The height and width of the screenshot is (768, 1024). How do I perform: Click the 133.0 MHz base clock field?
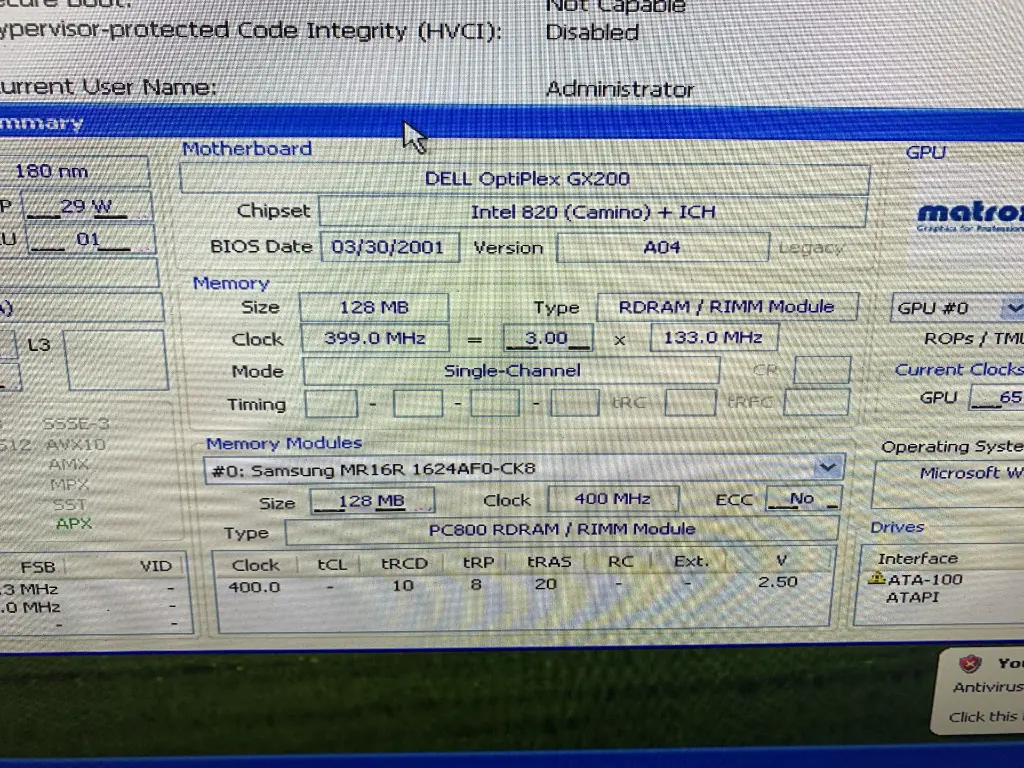pos(712,337)
